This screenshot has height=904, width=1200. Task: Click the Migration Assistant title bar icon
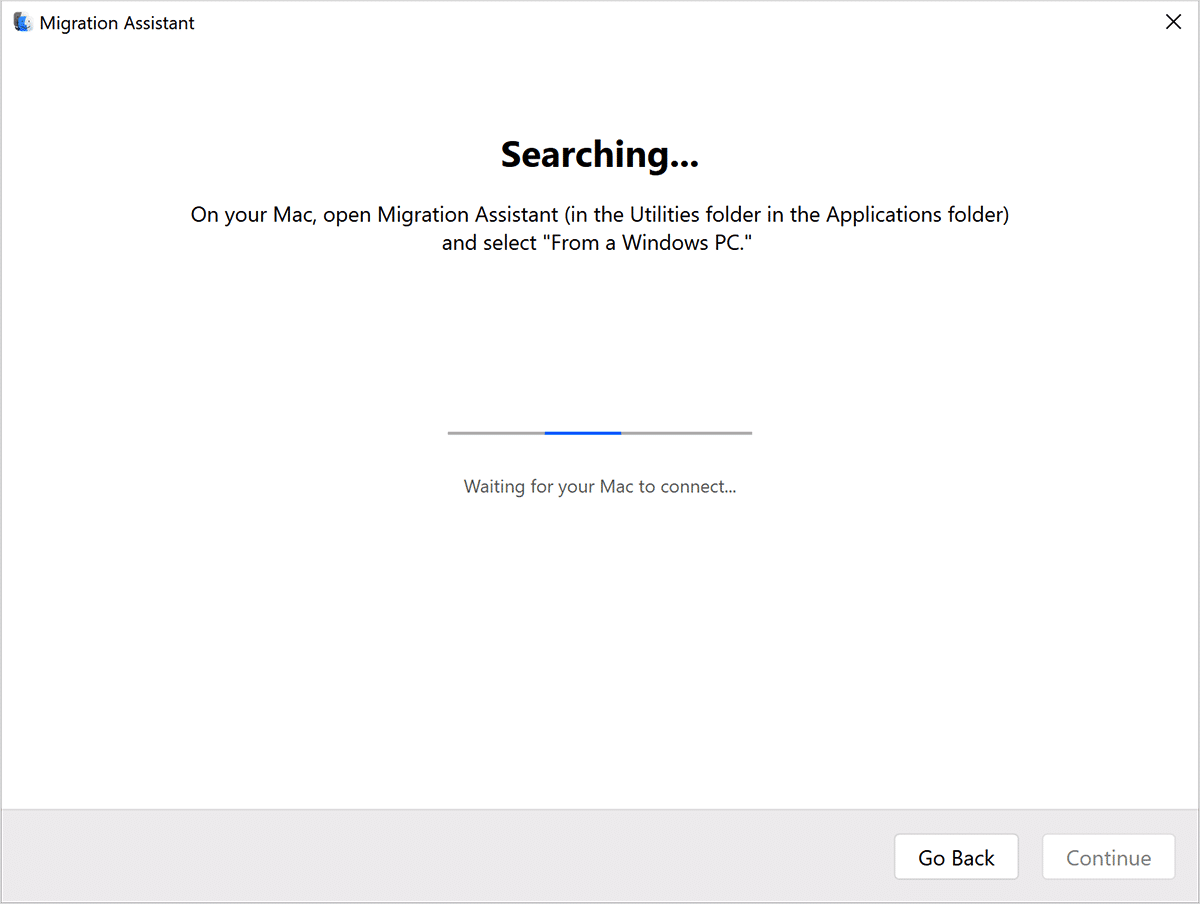click(x=22, y=22)
